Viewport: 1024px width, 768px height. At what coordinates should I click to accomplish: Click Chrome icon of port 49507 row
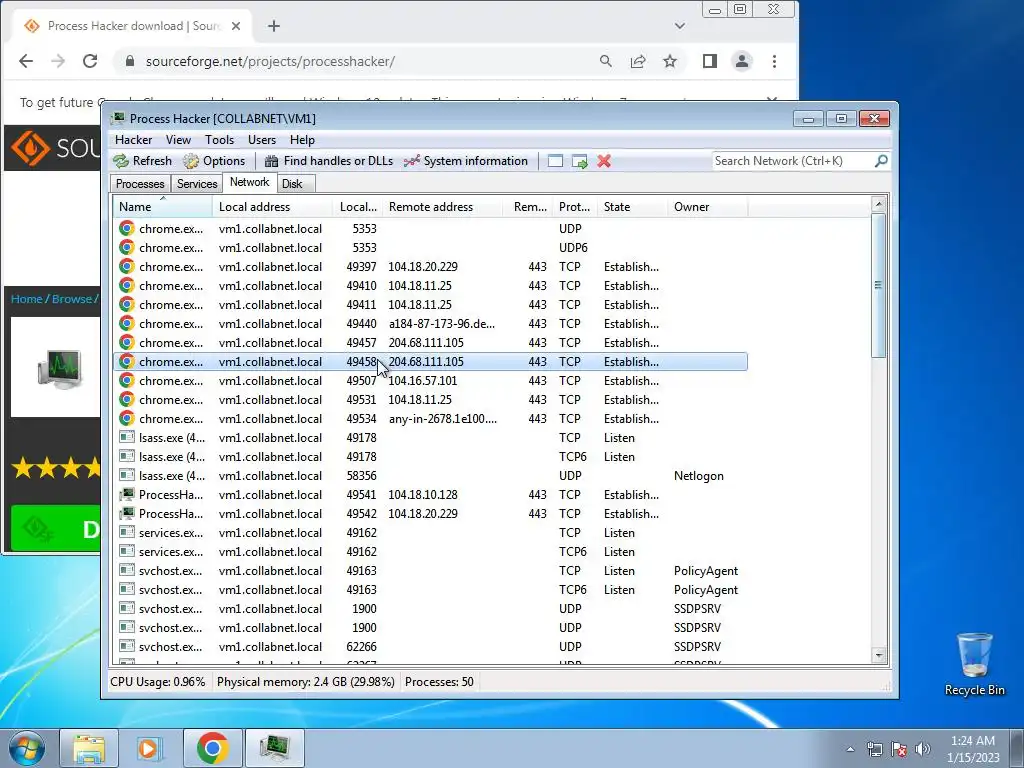pyautogui.click(x=127, y=381)
